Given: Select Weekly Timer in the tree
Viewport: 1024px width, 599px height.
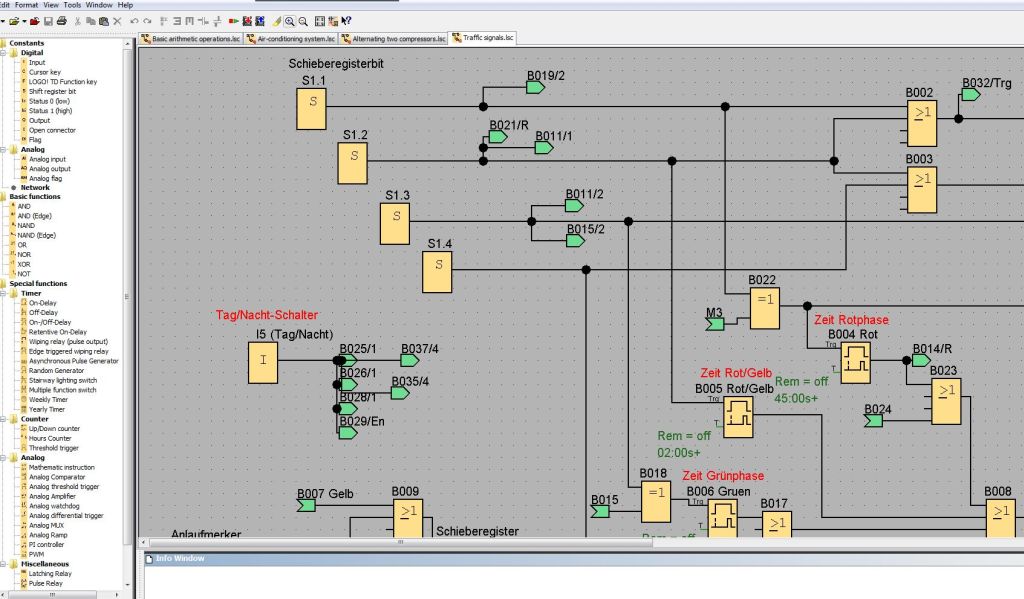Looking at the screenshot, I should point(48,400).
